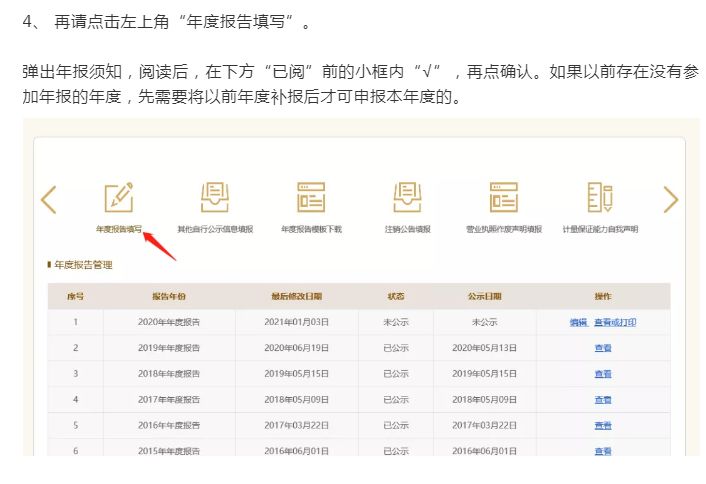Select the 状态 column header
This screenshot has width=706, height=484.
click(396, 296)
